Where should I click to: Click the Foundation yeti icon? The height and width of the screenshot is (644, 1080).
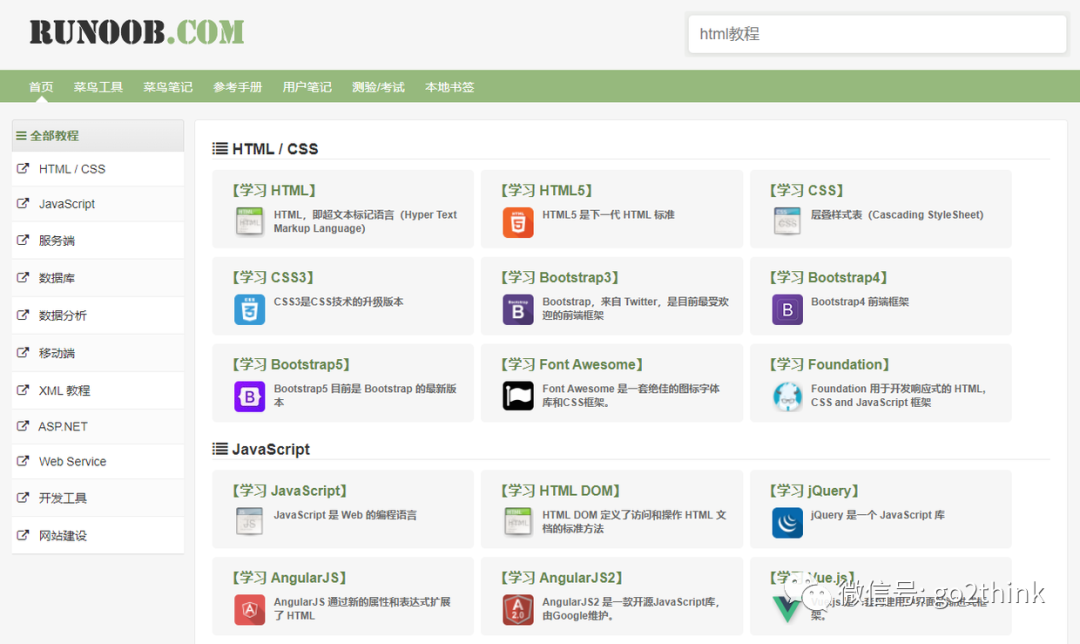coord(787,396)
